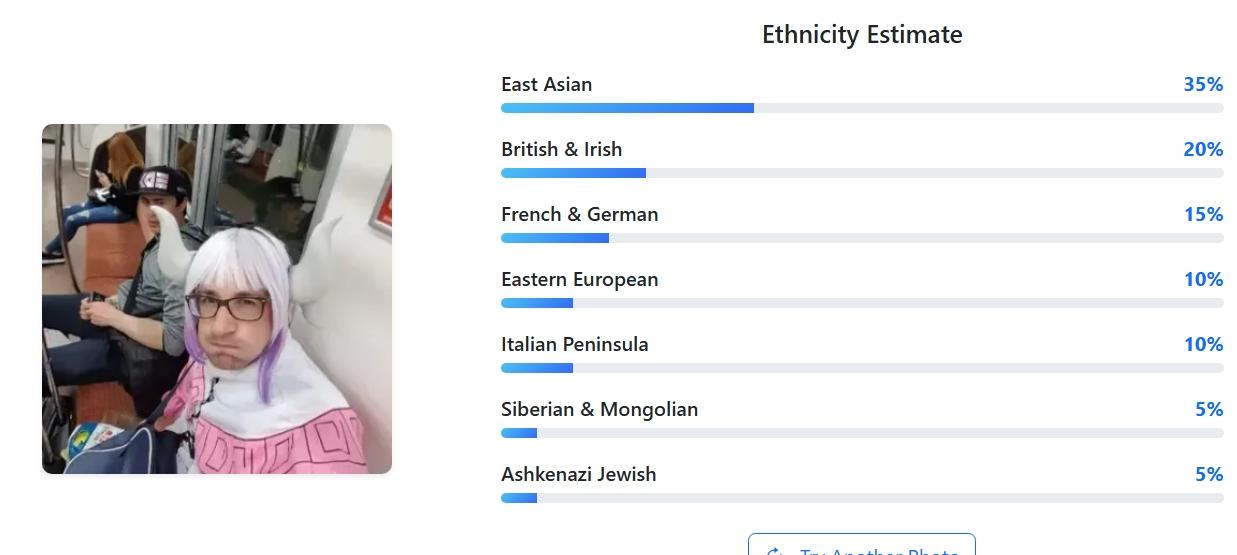
Task: Select the French & German label
Action: click(580, 214)
